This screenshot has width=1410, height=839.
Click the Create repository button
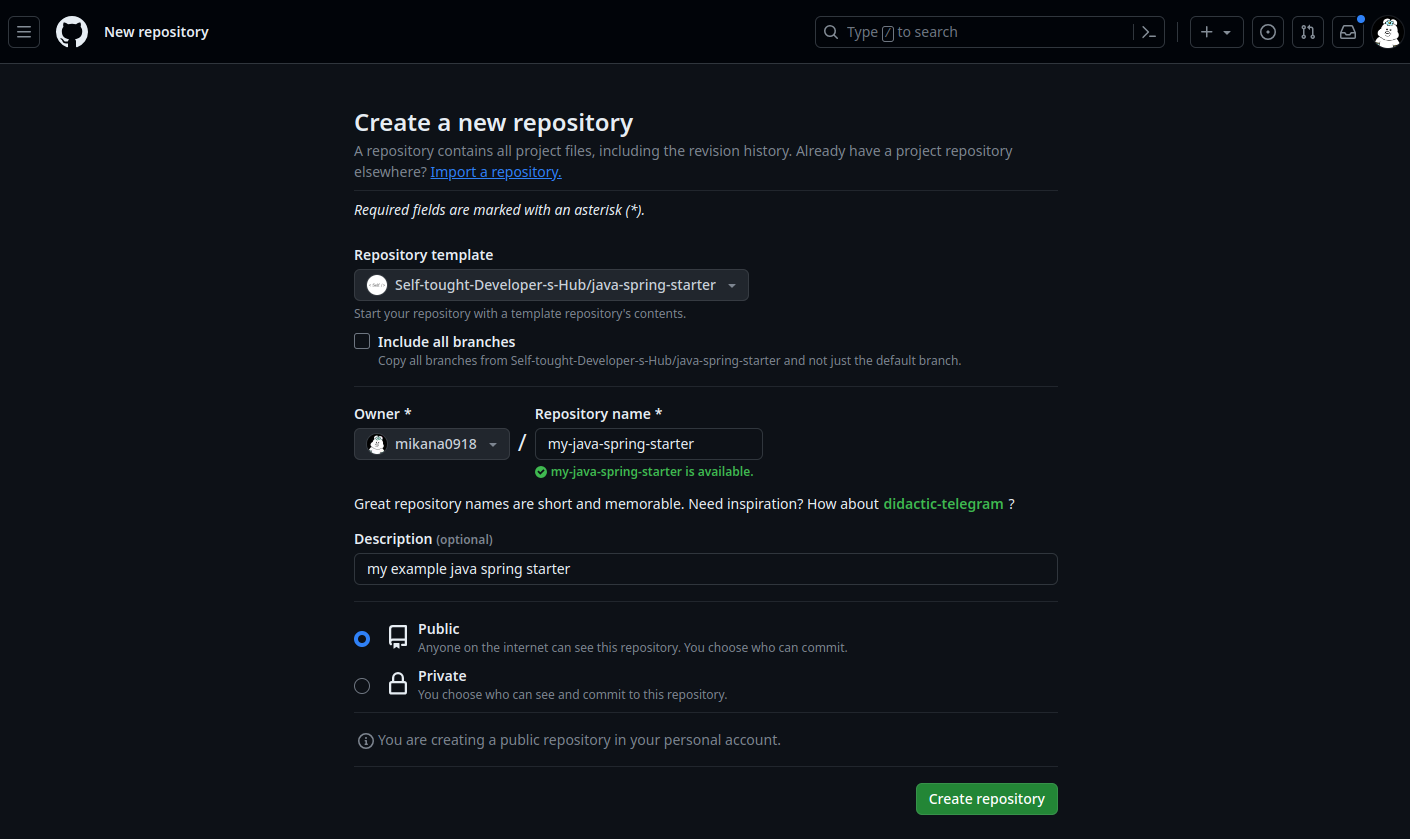pyautogui.click(x=987, y=799)
